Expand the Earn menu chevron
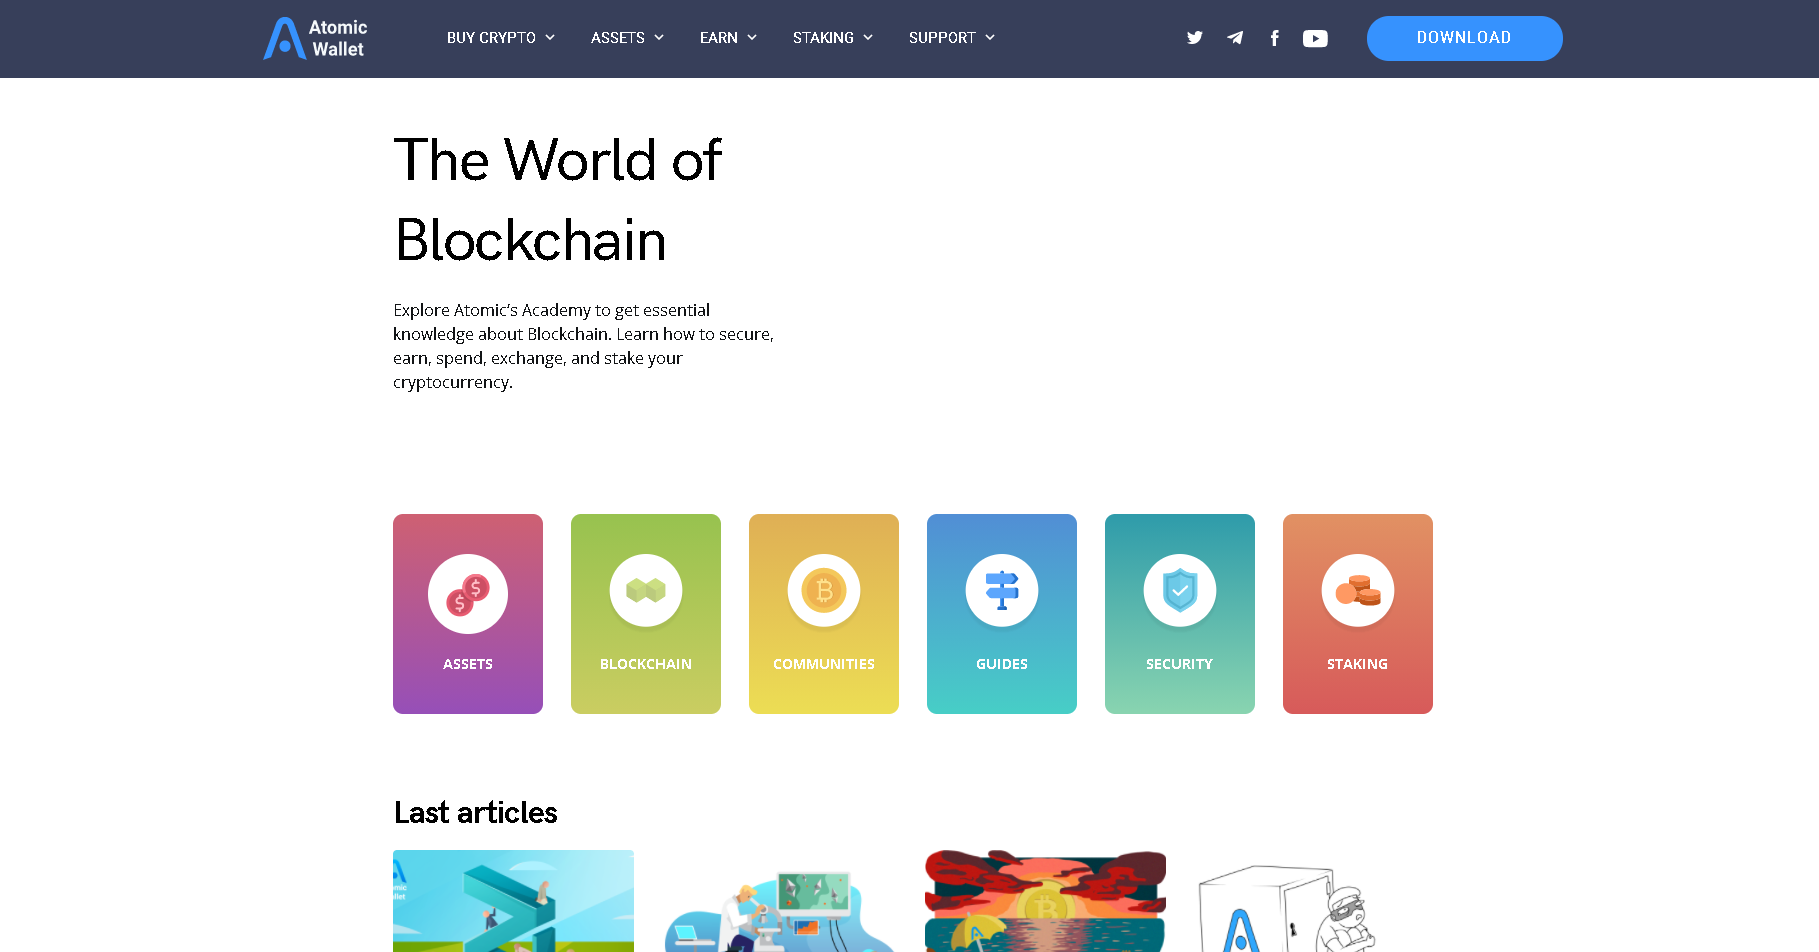Viewport: 1819px width, 952px height. pos(752,38)
